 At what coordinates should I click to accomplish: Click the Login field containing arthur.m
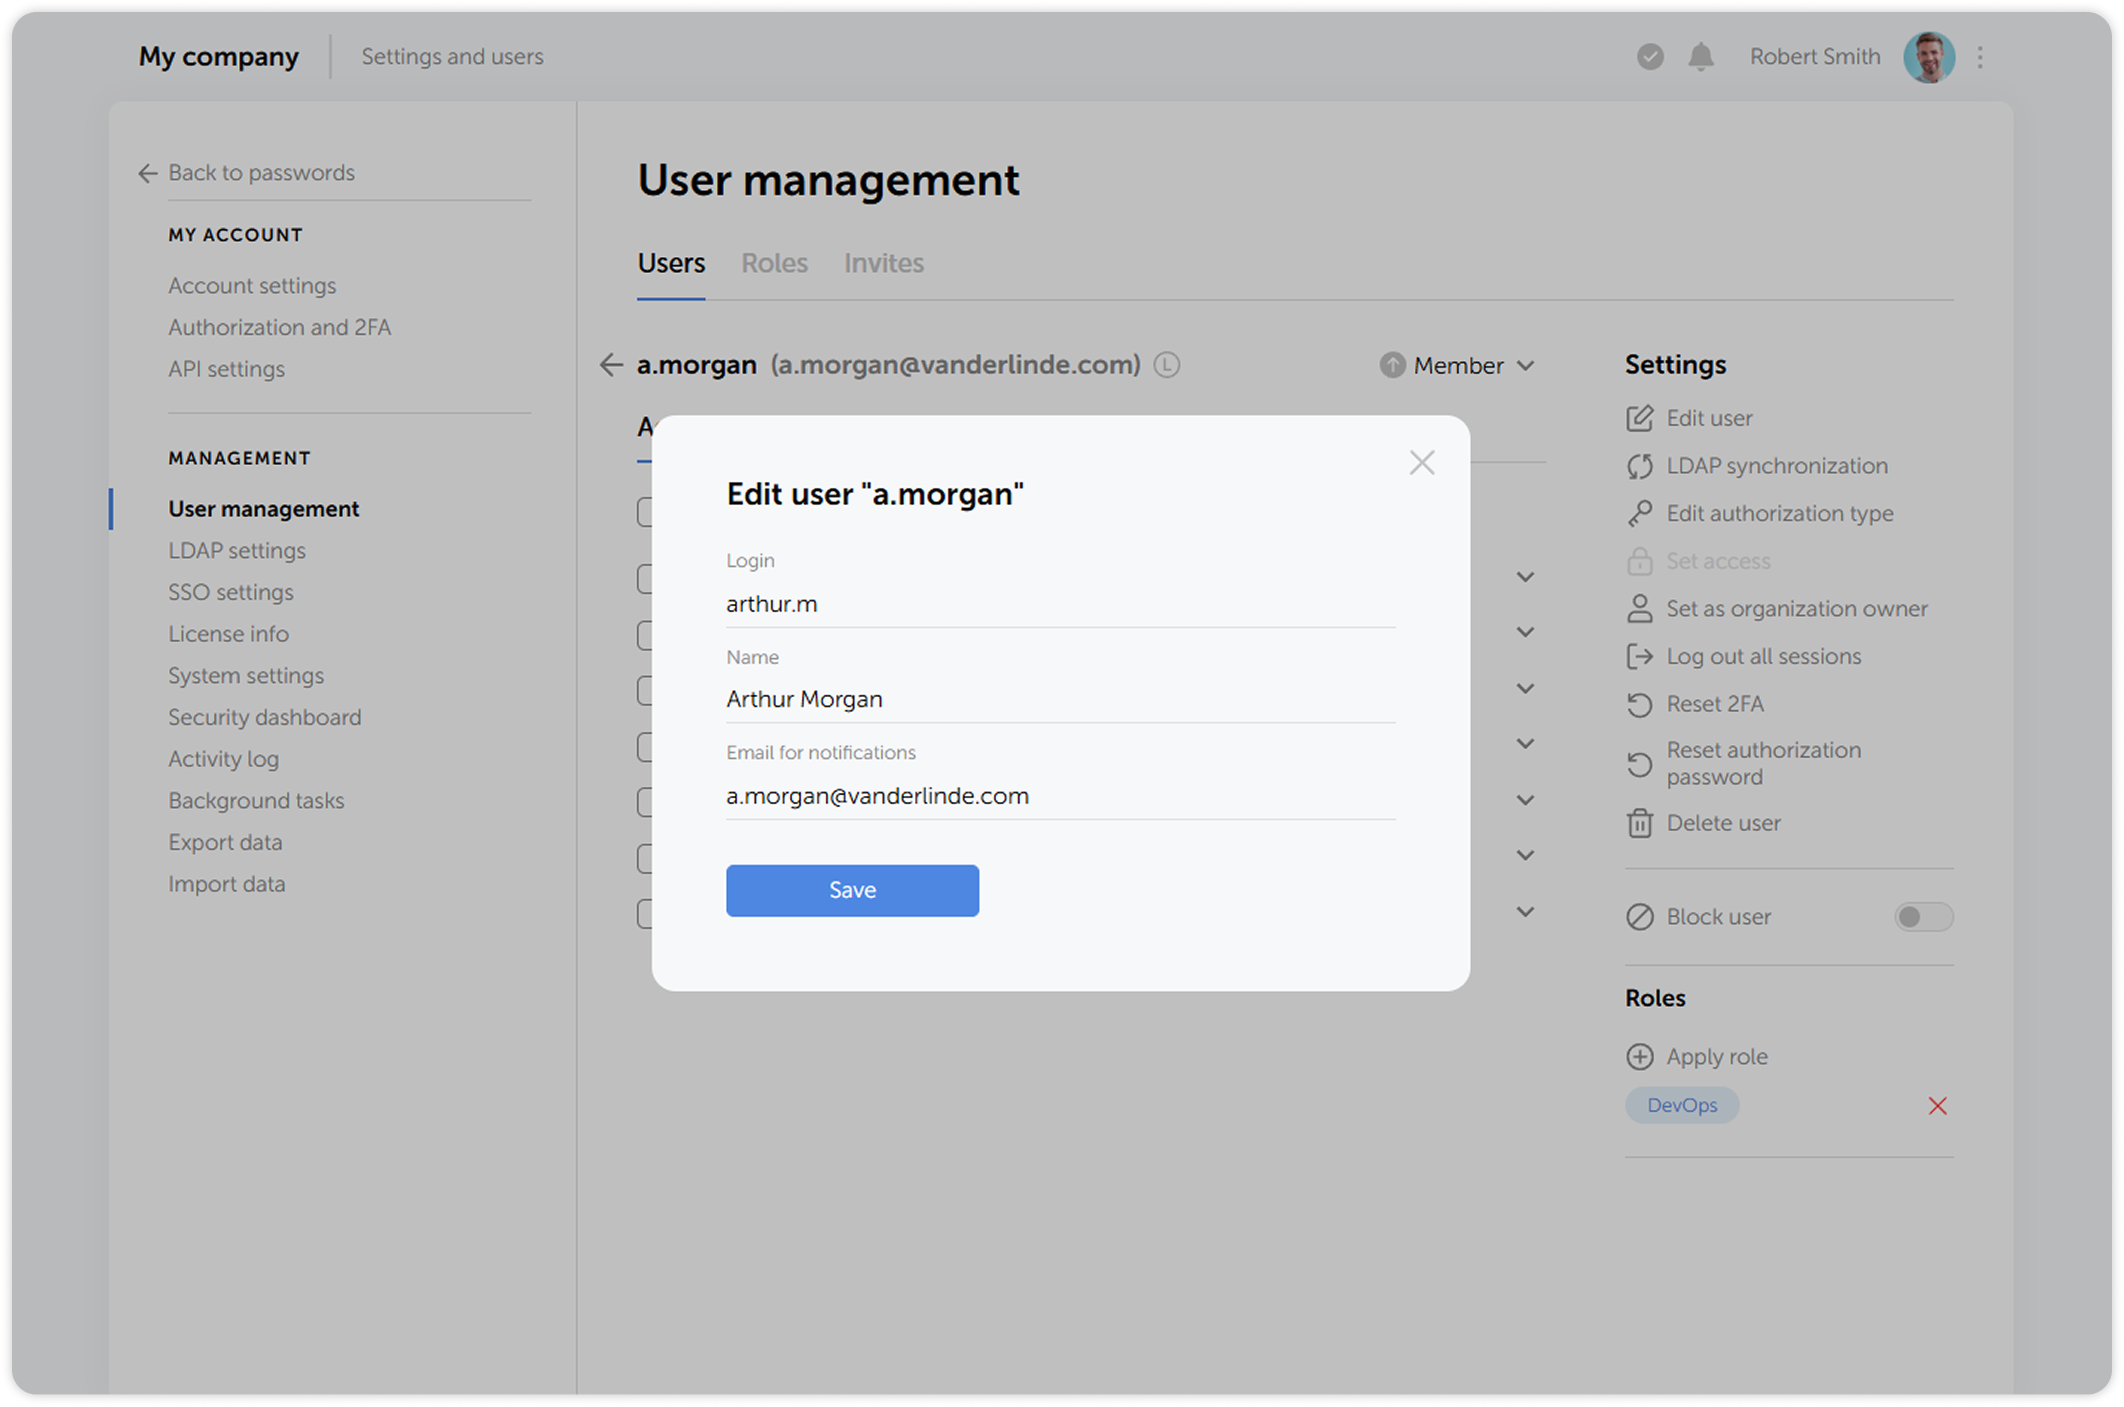(1059, 603)
